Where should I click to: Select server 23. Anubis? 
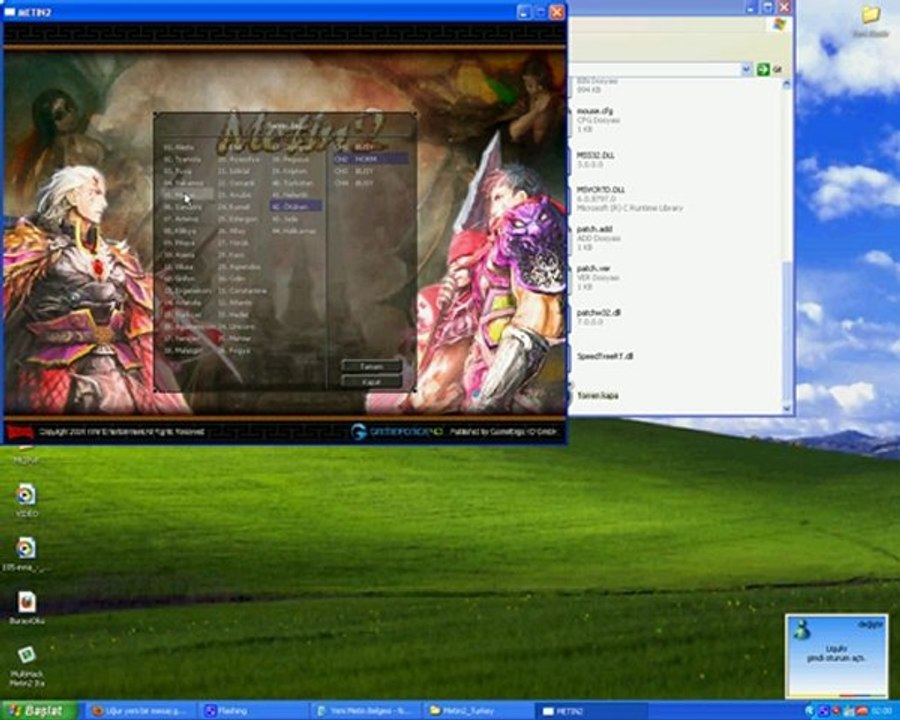[235, 195]
